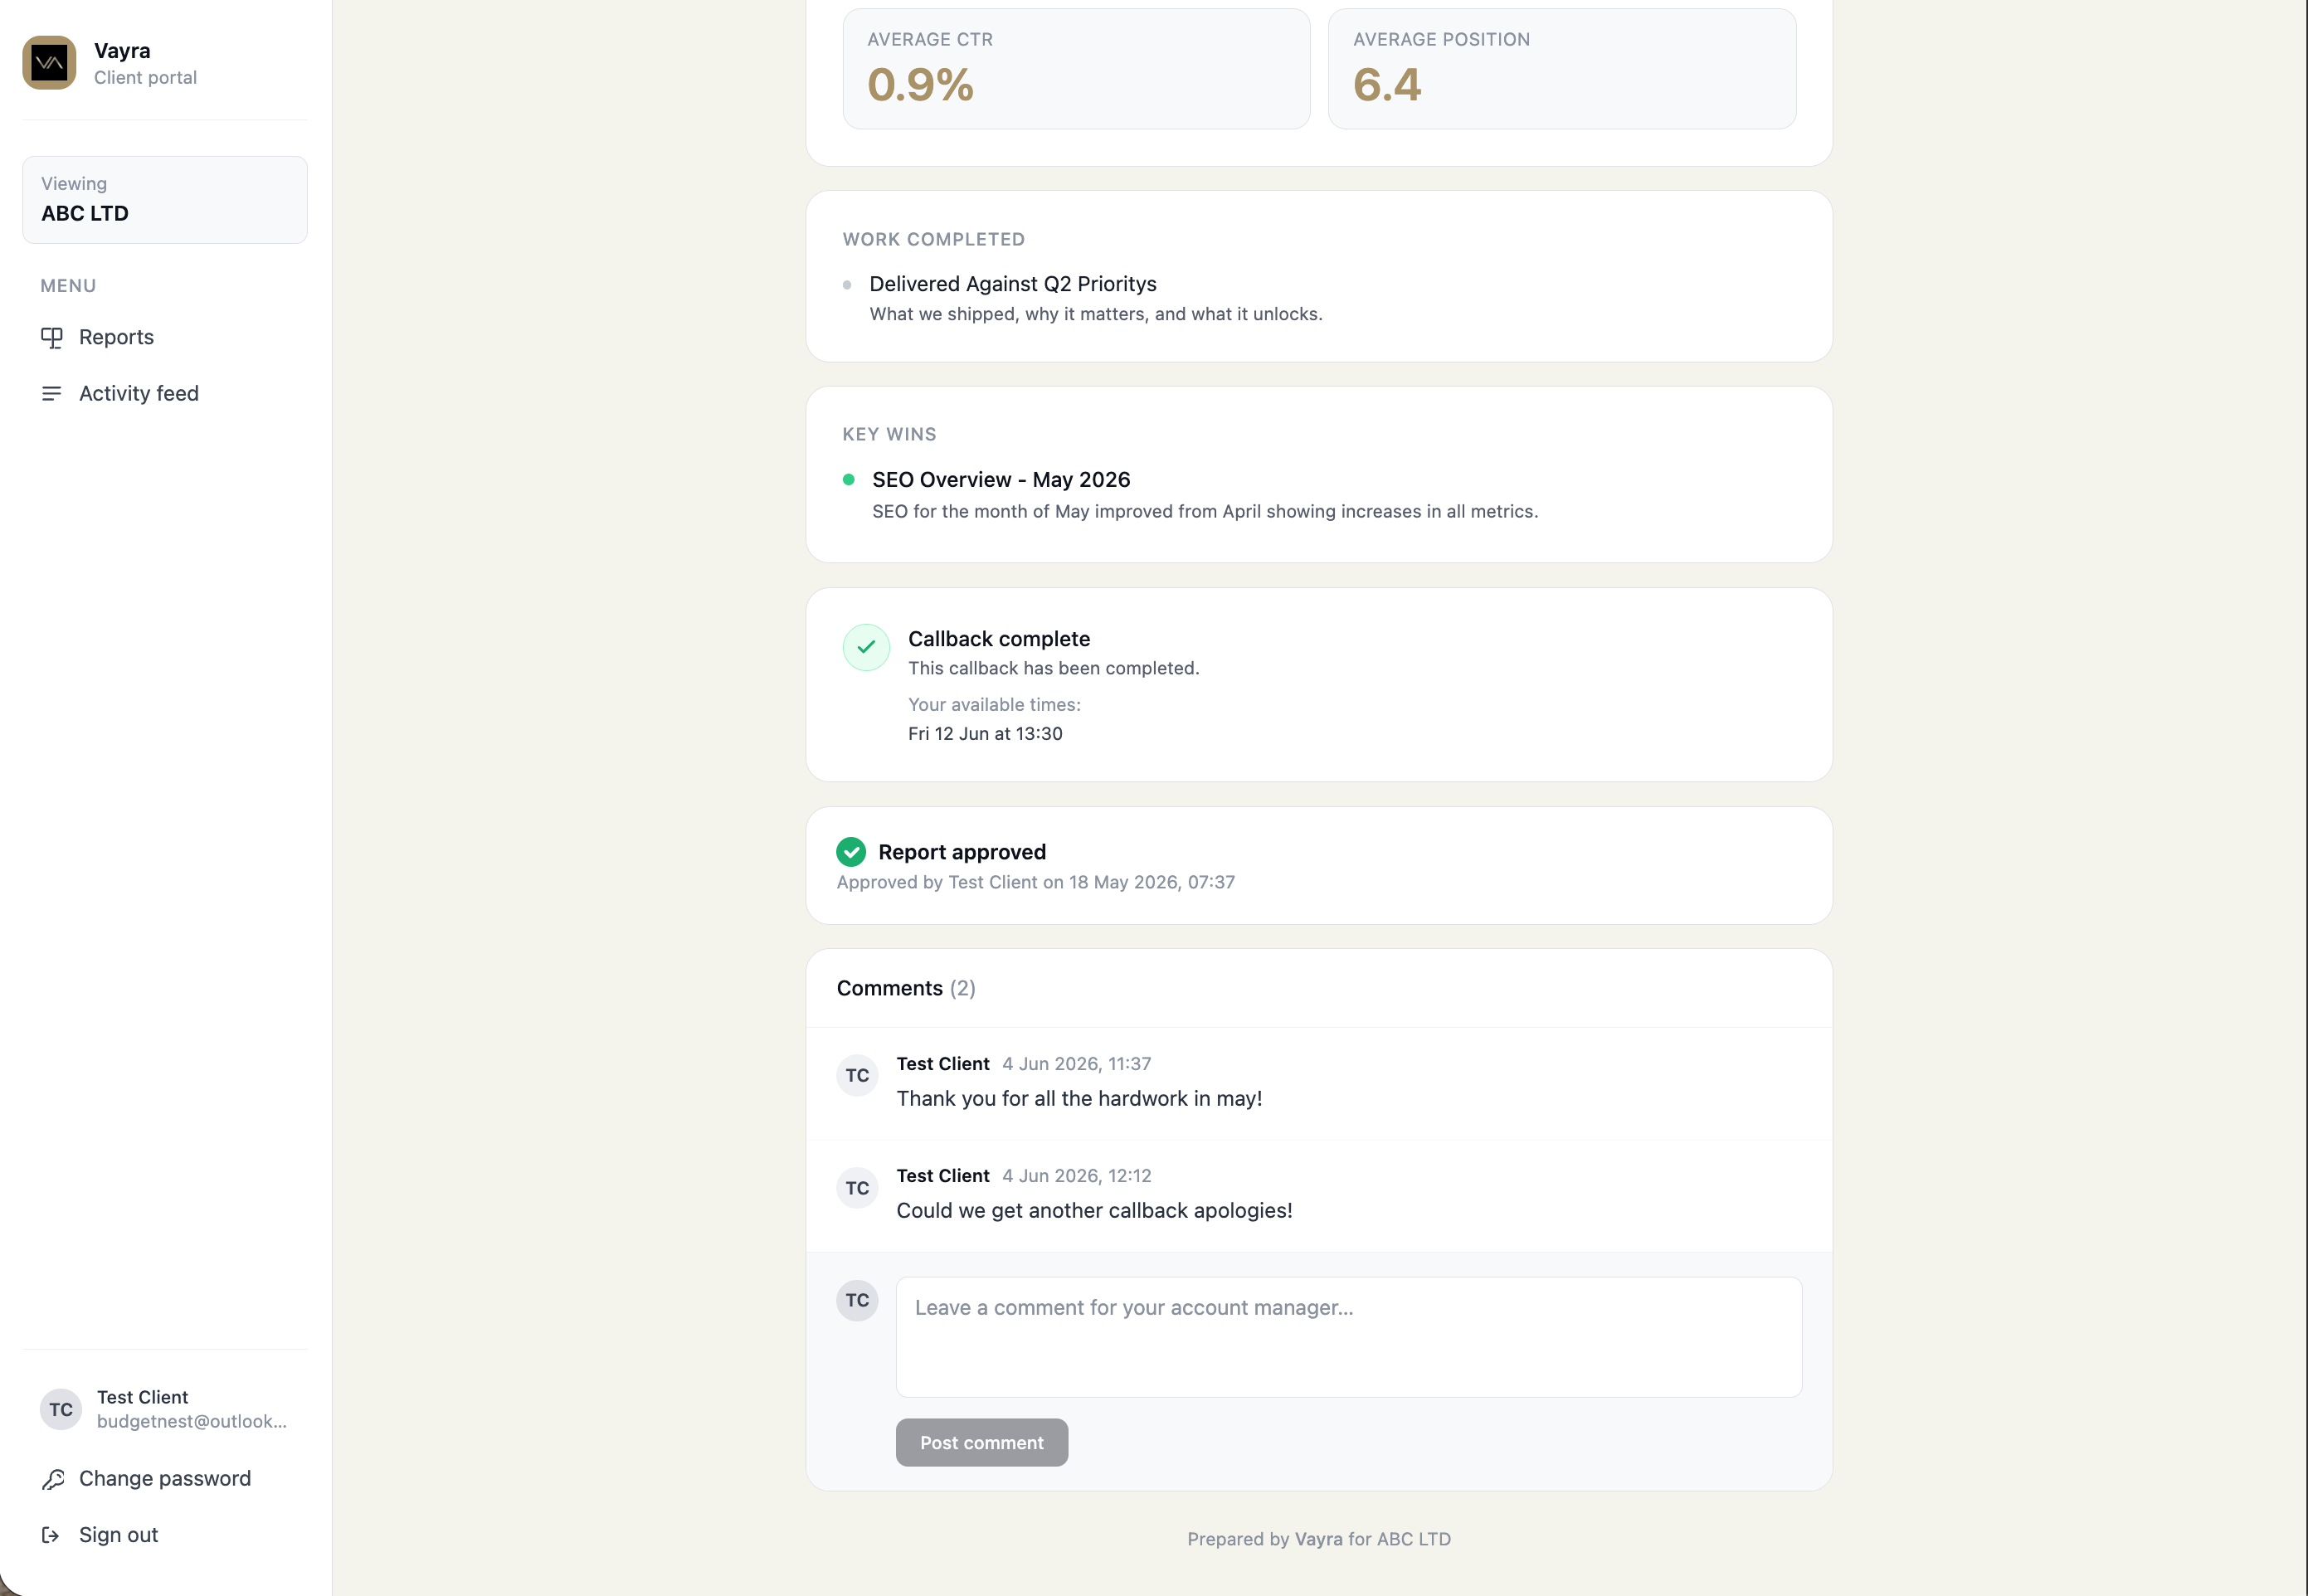Click the Average CTR 0.9% card
The image size is (2308, 1596).
pos(1076,69)
